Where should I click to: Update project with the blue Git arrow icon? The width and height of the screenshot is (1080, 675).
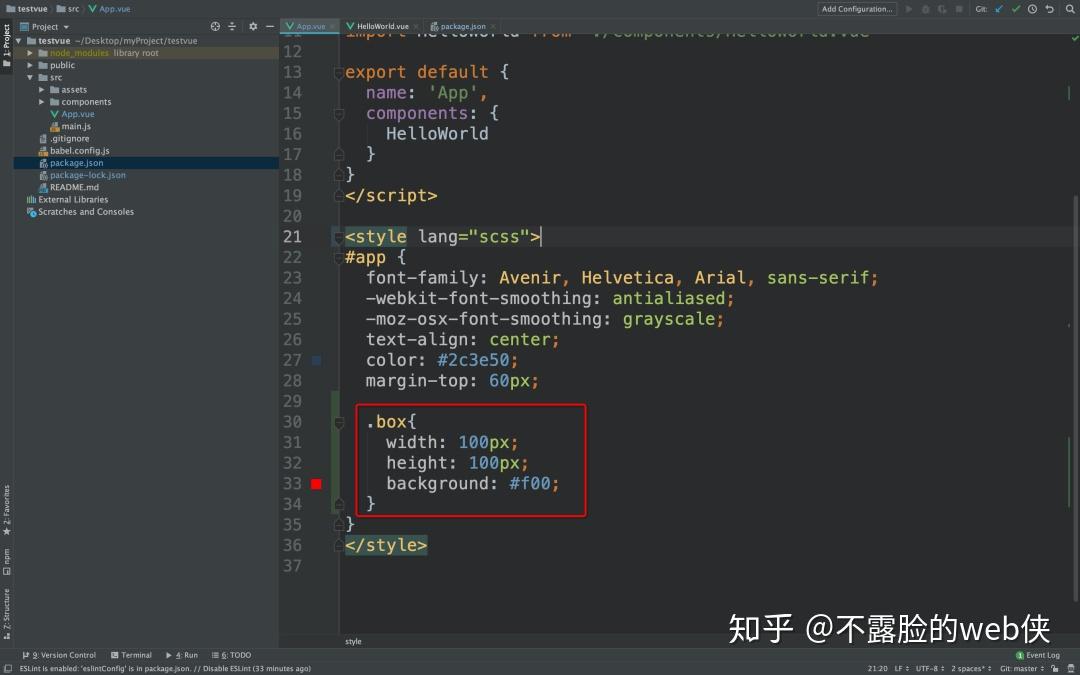(996, 9)
